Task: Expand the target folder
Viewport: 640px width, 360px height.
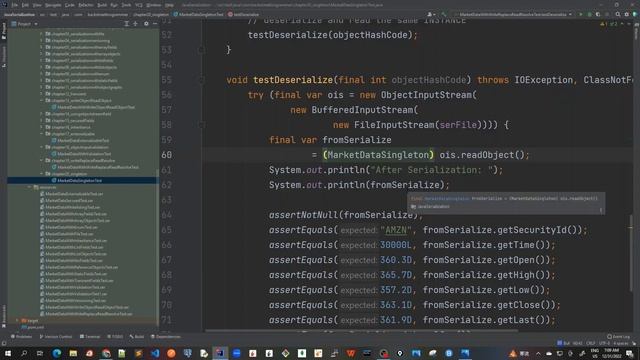Action: point(17,321)
